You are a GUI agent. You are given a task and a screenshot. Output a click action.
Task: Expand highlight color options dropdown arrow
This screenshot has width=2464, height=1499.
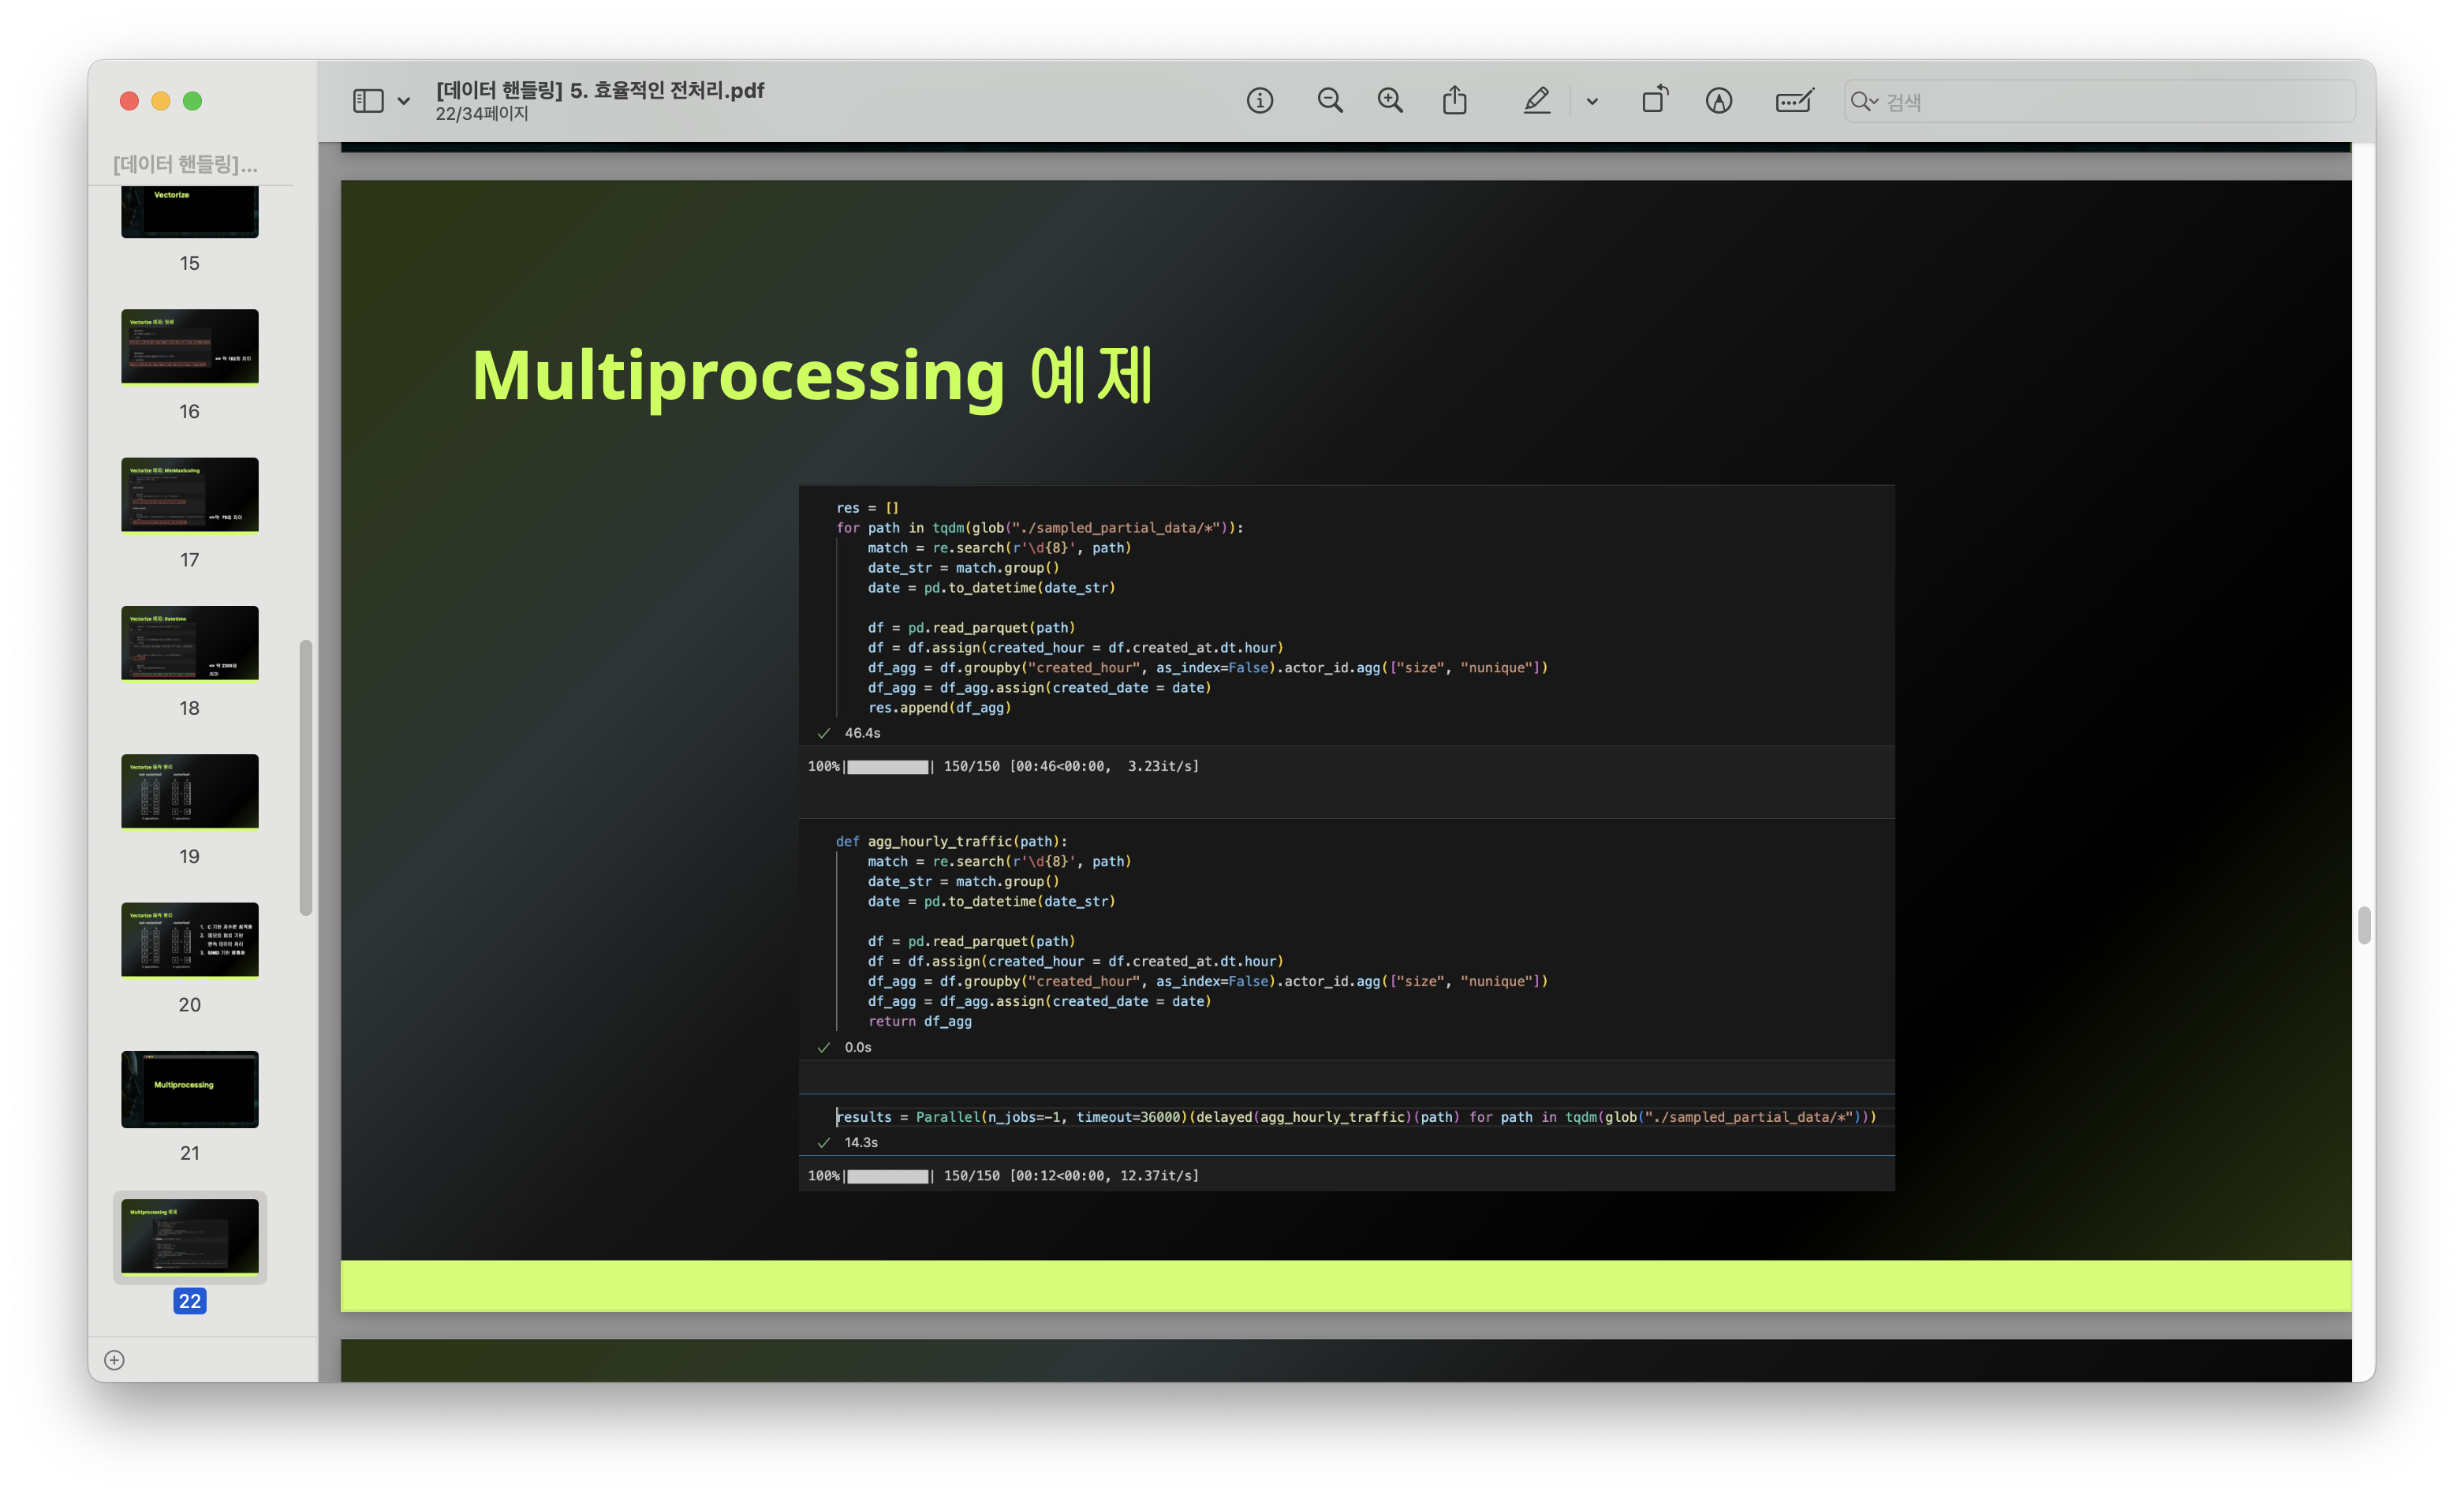click(1592, 102)
